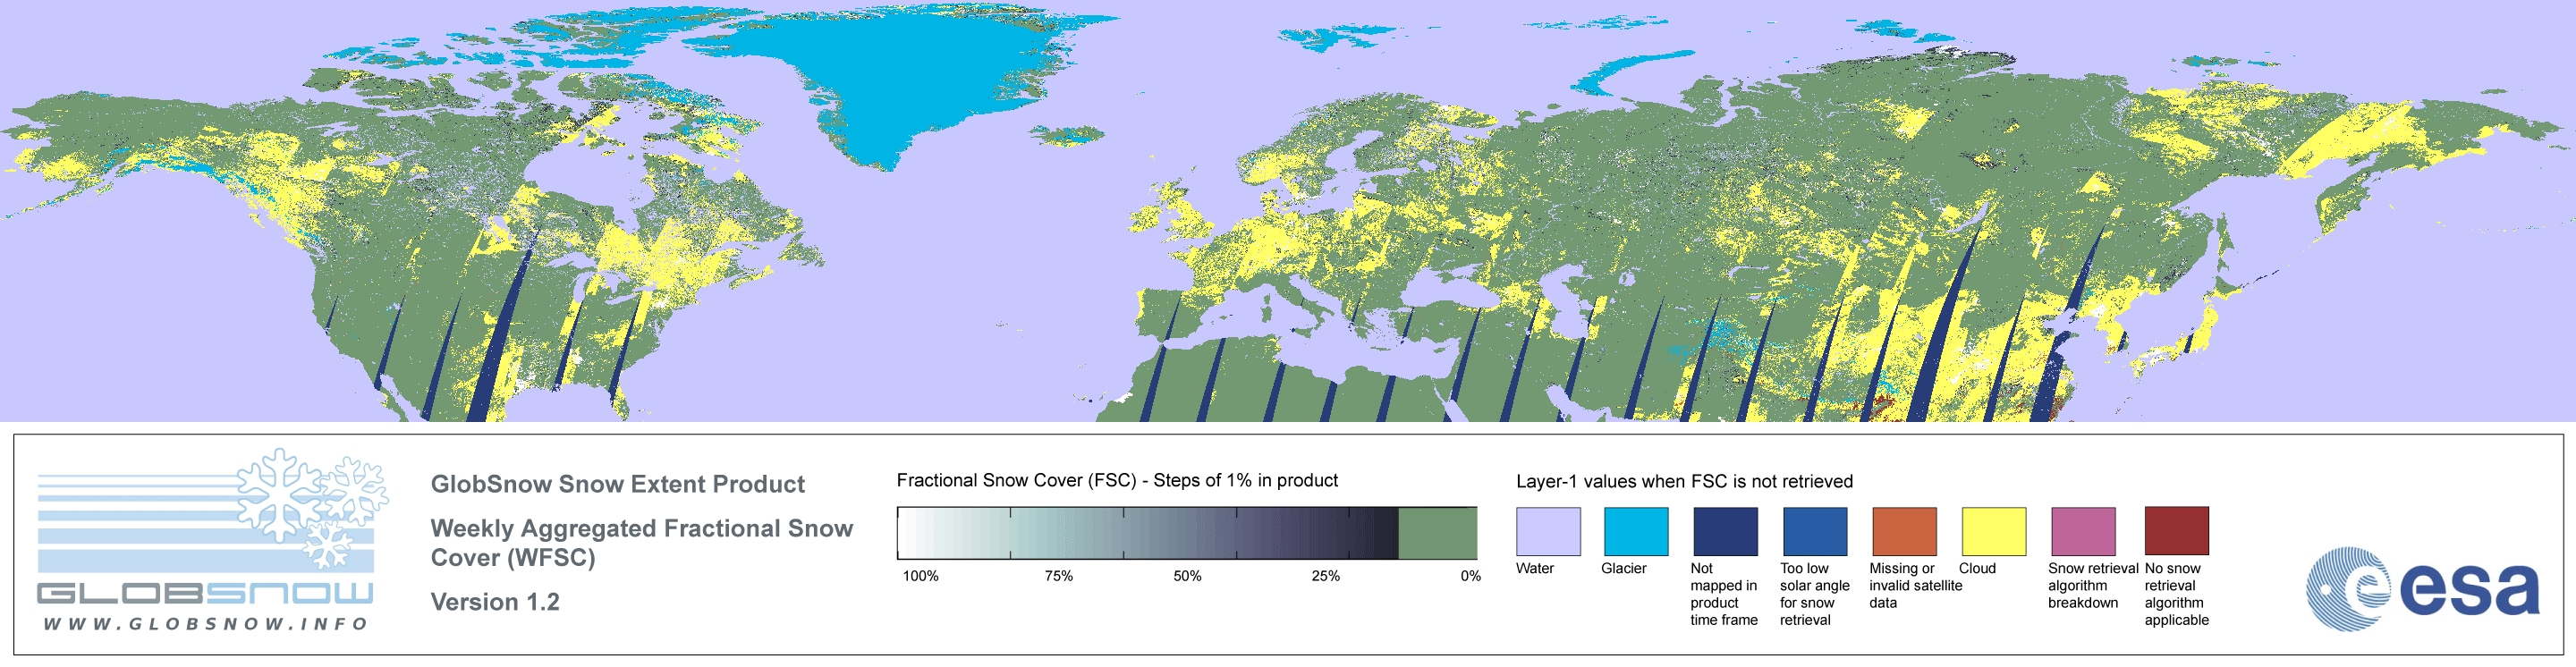The width and height of the screenshot is (2576, 667).
Task: Click the 'Snow retrieval algorithm breakdown' label
Action: pos(2093,585)
